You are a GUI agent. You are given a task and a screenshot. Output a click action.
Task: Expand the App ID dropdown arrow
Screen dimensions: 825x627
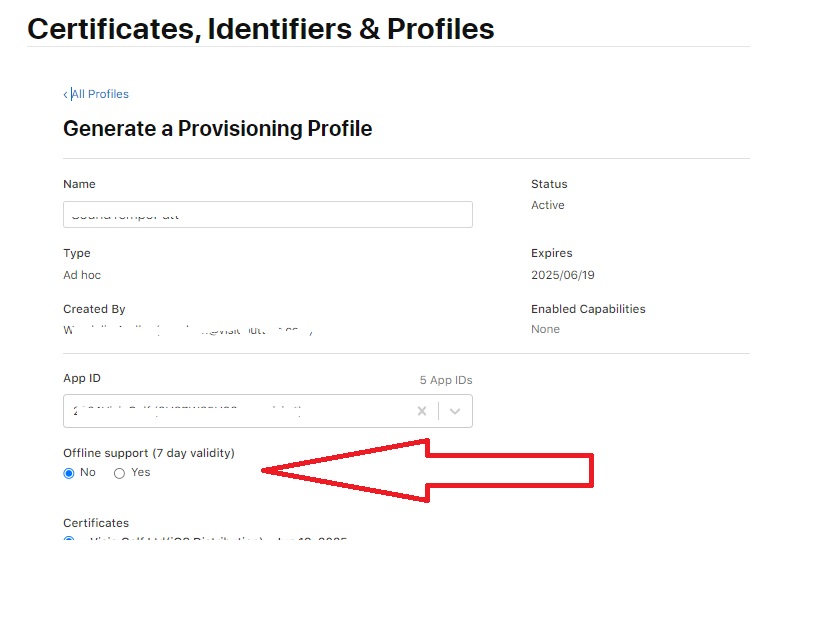[455, 411]
